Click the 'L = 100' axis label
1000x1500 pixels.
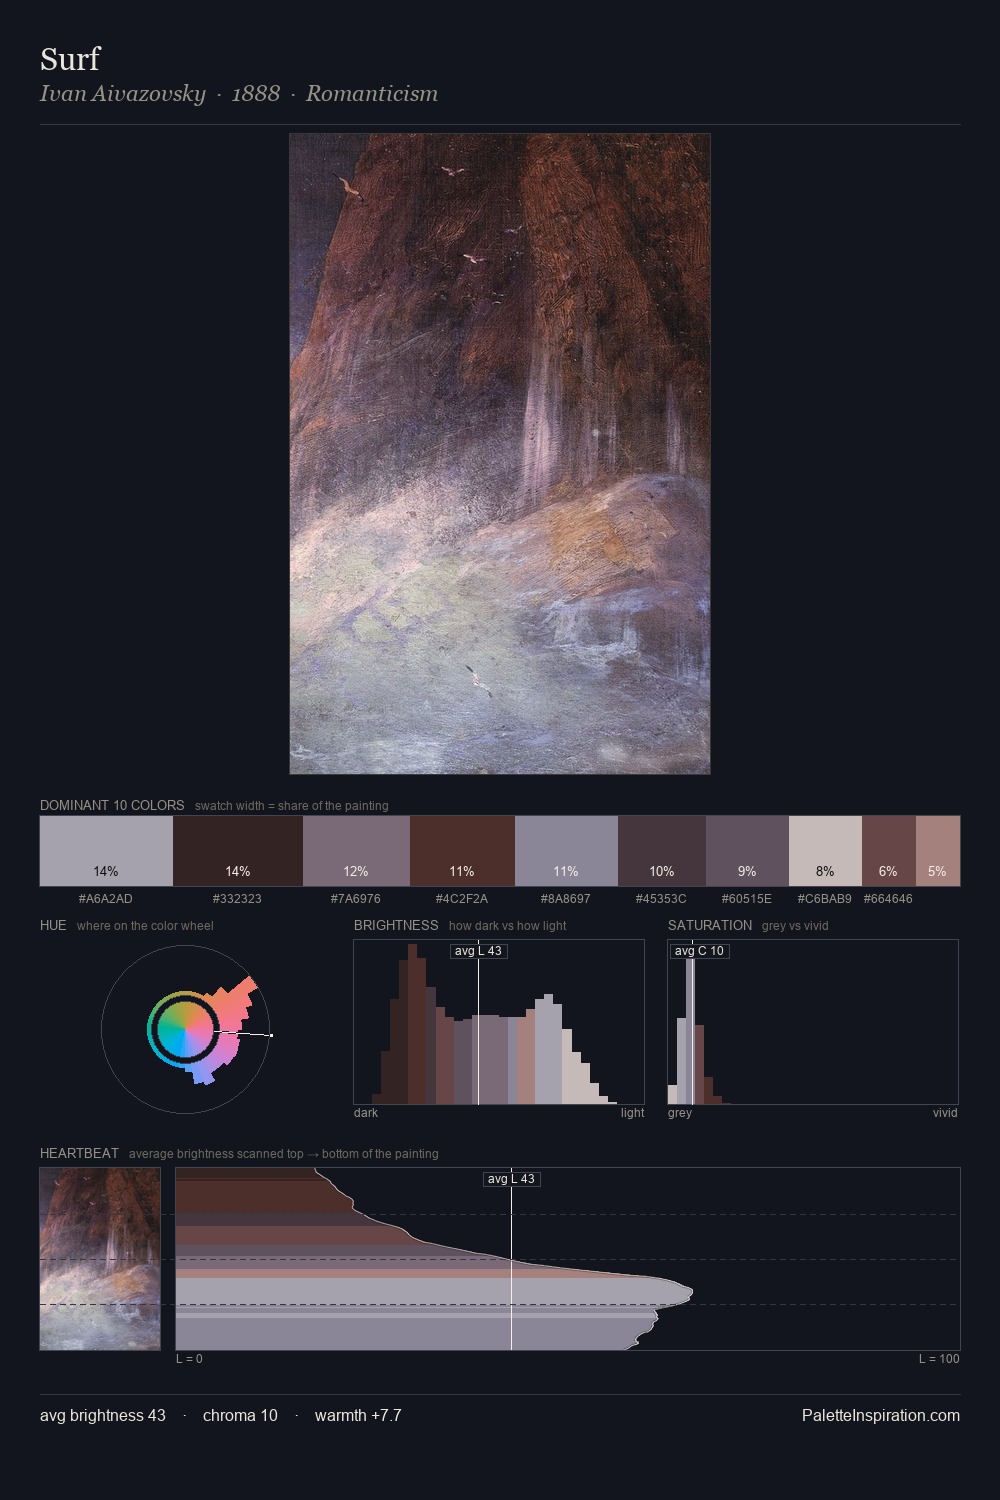(939, 1359)
